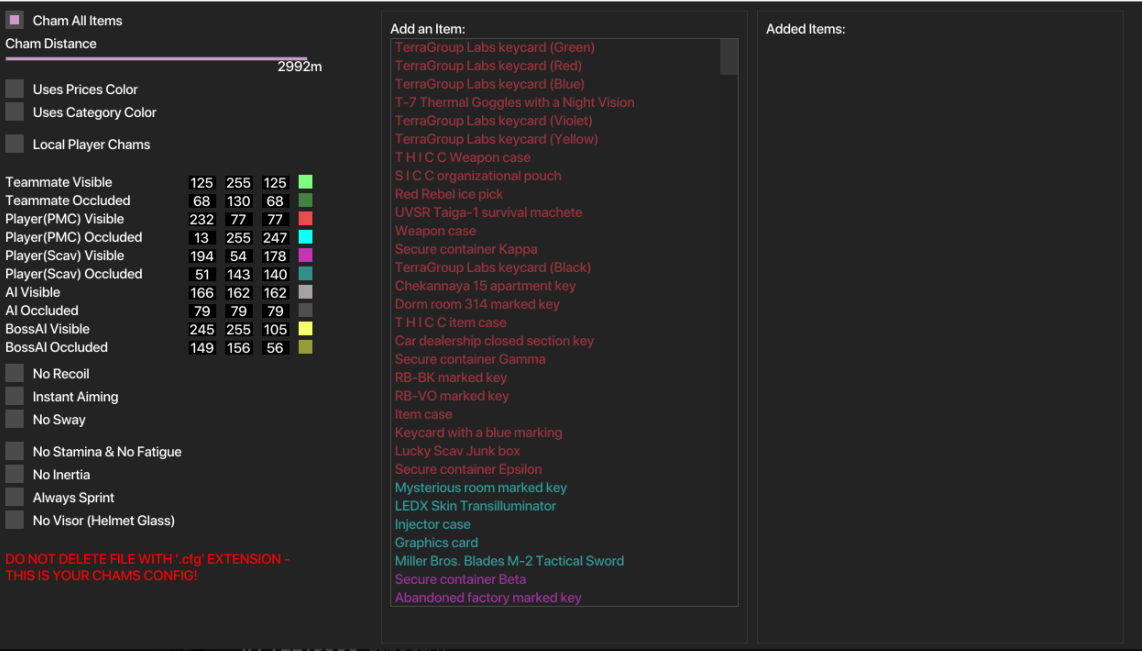This screenshot has height=651, width=1142.
Task: Select T H I C C item case
Action: 450,322
